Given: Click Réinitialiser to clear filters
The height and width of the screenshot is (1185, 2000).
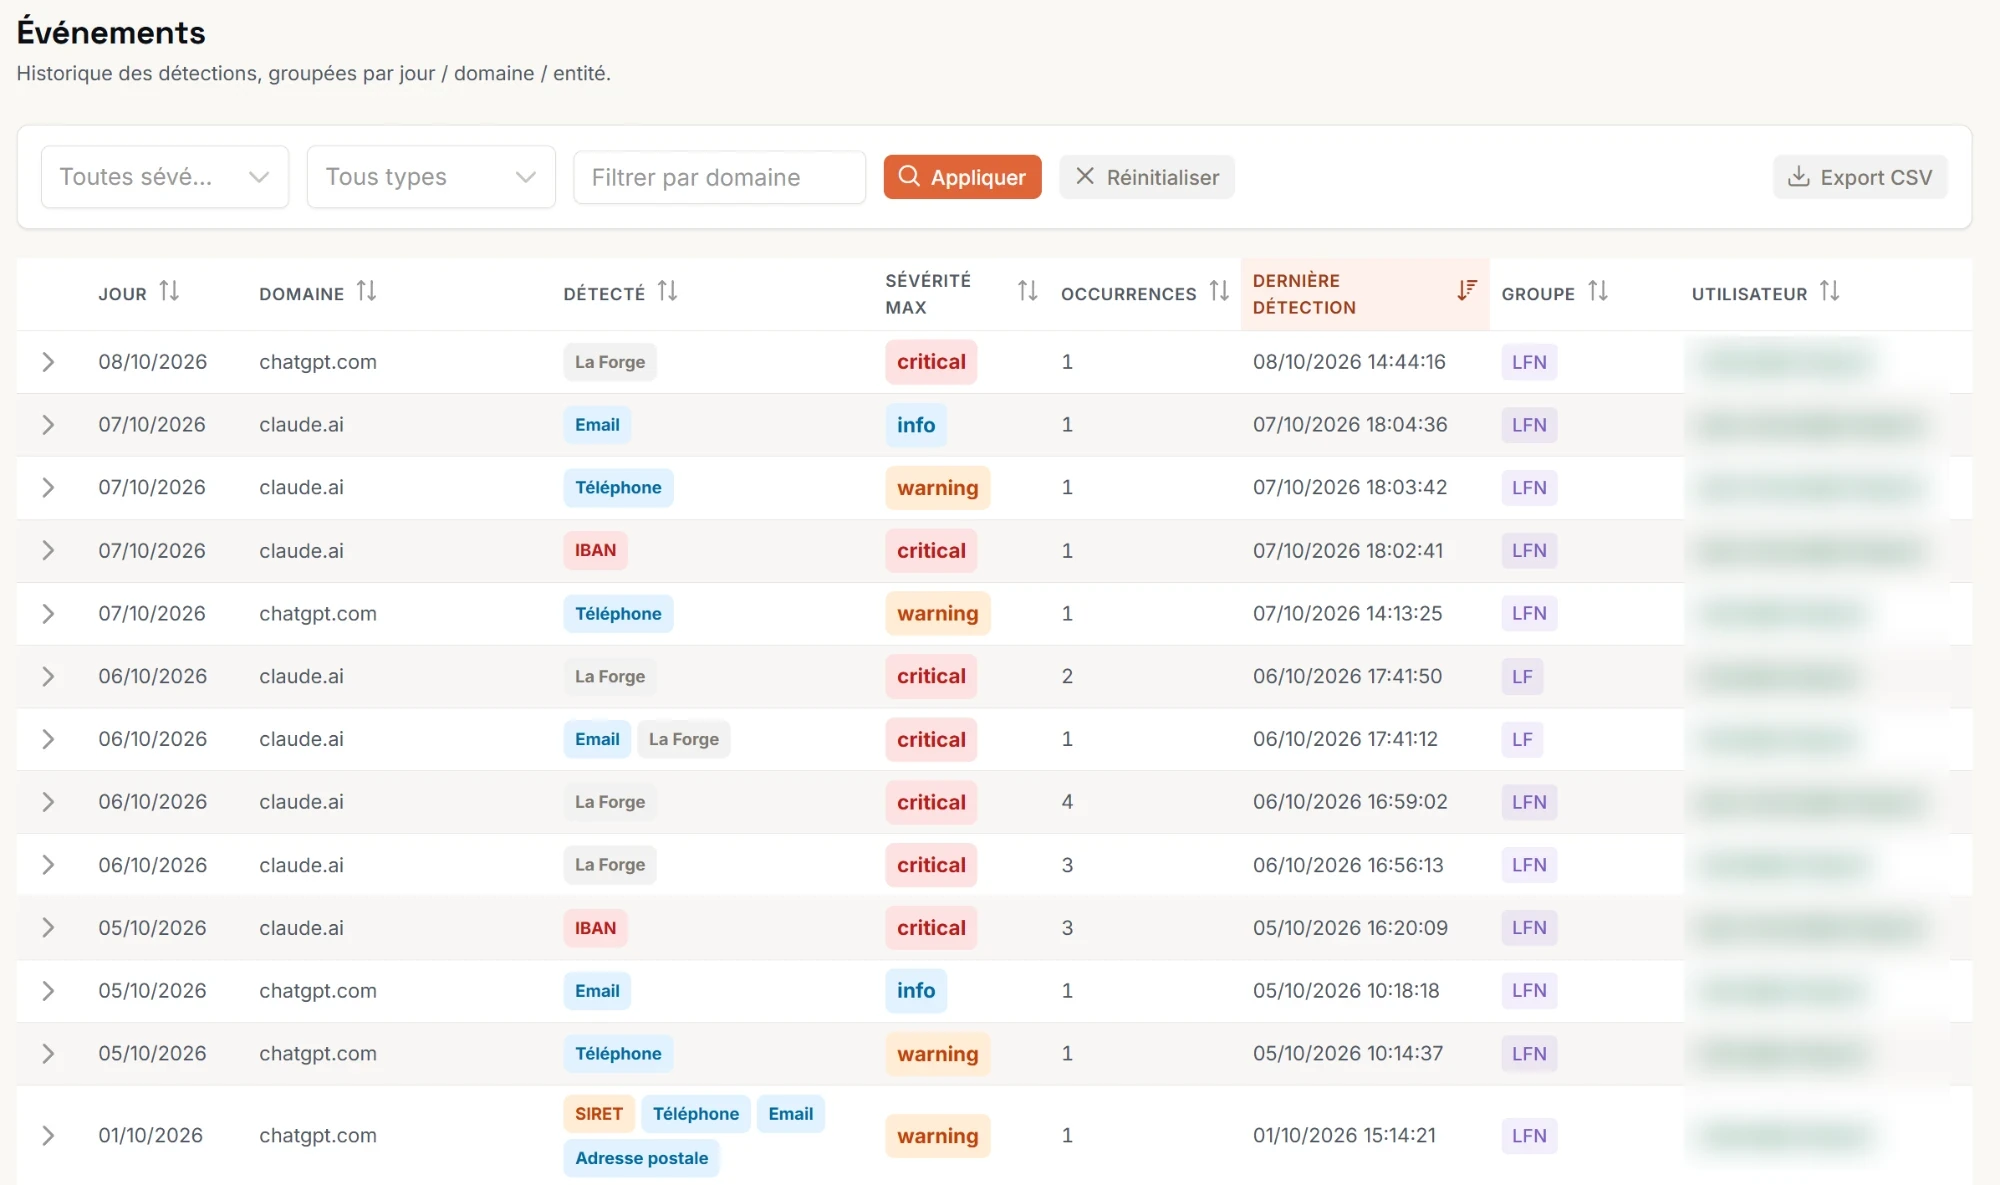Looking at the screenshot, I should point(1147,177).
